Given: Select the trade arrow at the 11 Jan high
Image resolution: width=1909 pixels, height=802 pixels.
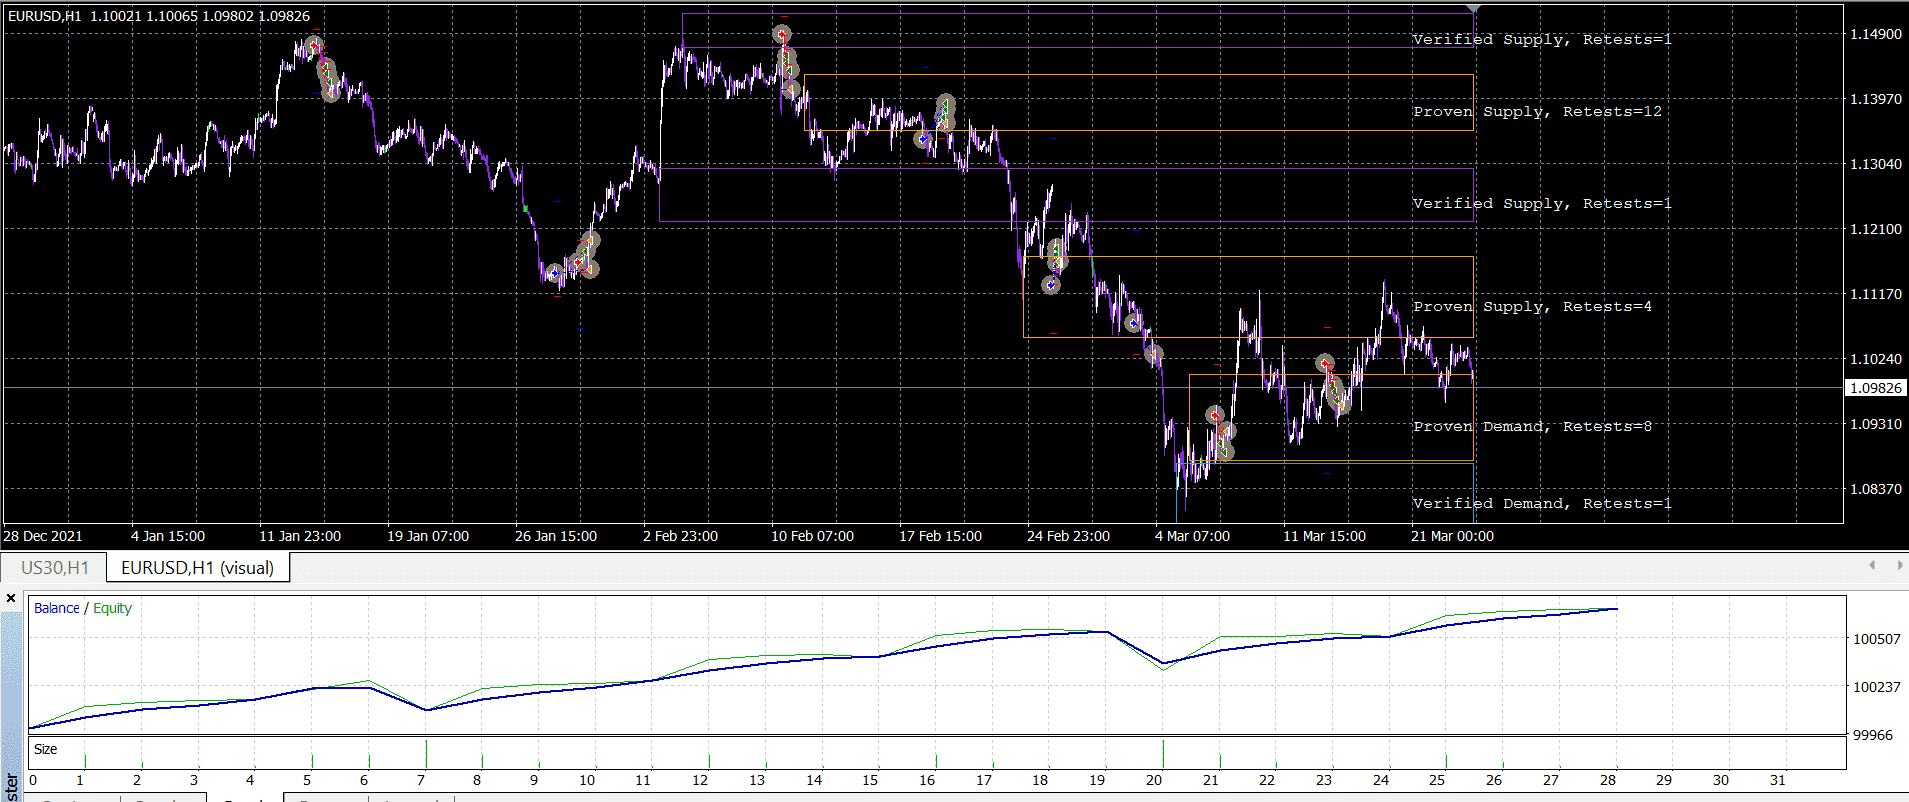Looking at the screenshot, I should click(314, 46).
